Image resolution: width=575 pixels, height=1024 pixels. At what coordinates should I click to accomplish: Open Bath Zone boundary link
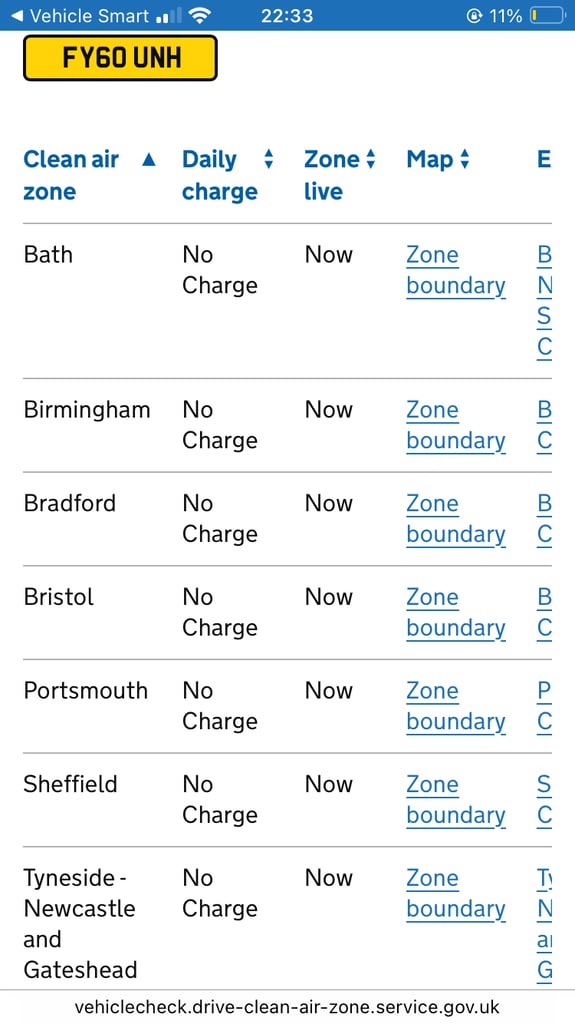(x=455, y=270)
